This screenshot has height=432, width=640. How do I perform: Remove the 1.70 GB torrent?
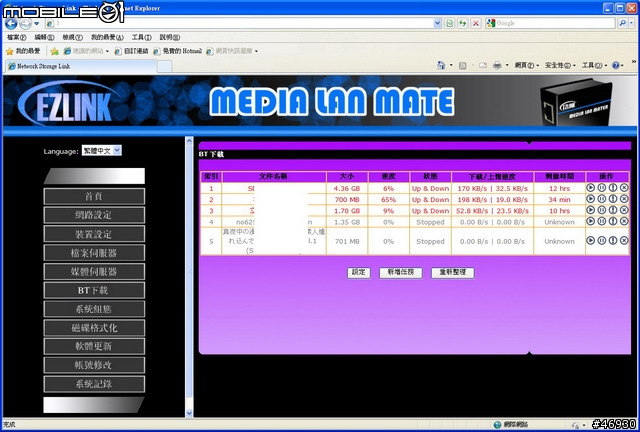624,210
